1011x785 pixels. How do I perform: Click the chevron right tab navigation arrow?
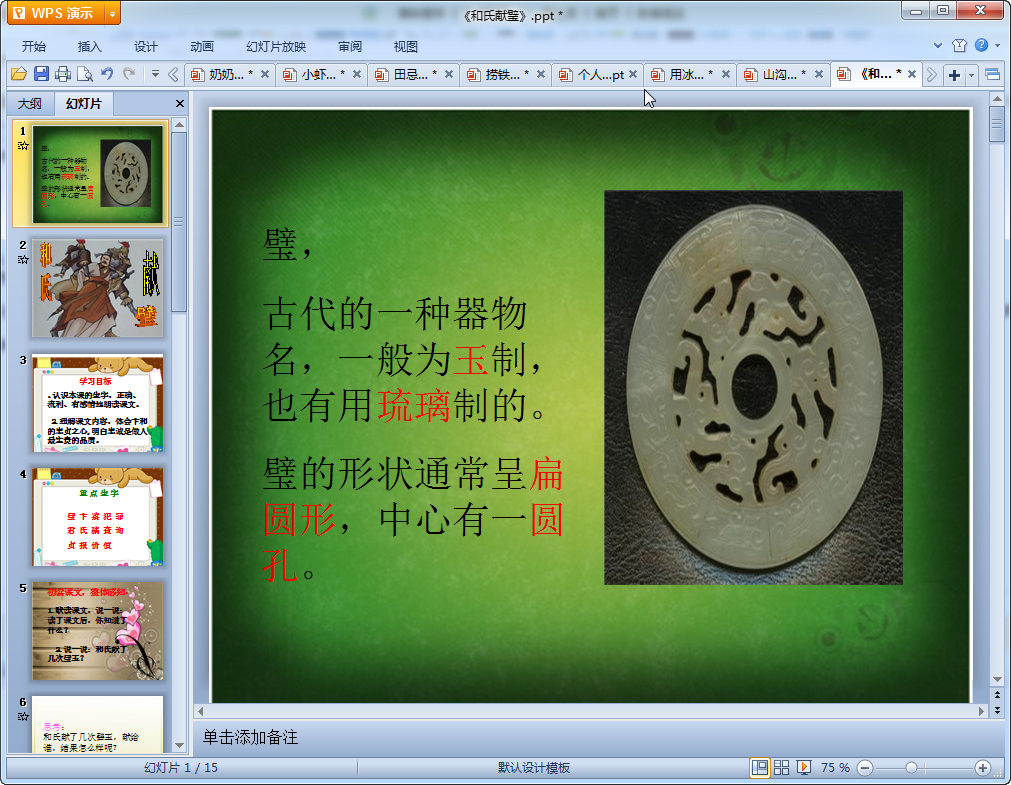click(932, 75)
